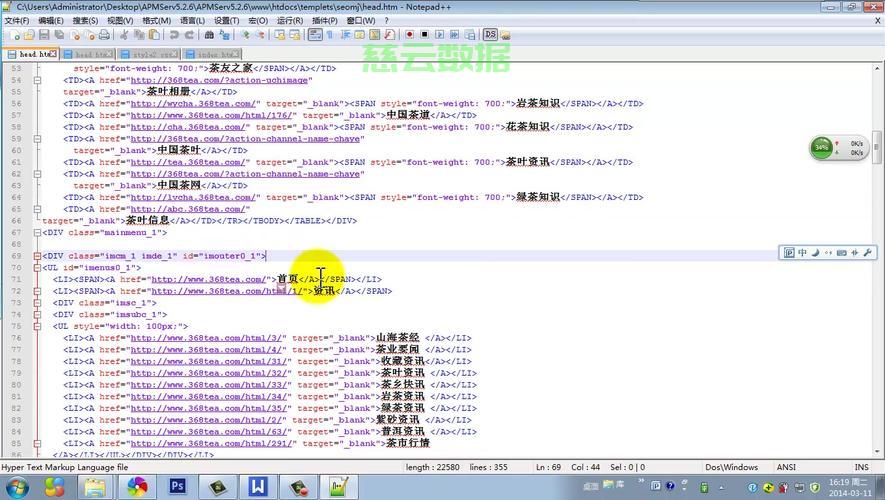Click the Open file toolbar icon
The height and width of the screenshot is (500, 885).
pos(29,35)
